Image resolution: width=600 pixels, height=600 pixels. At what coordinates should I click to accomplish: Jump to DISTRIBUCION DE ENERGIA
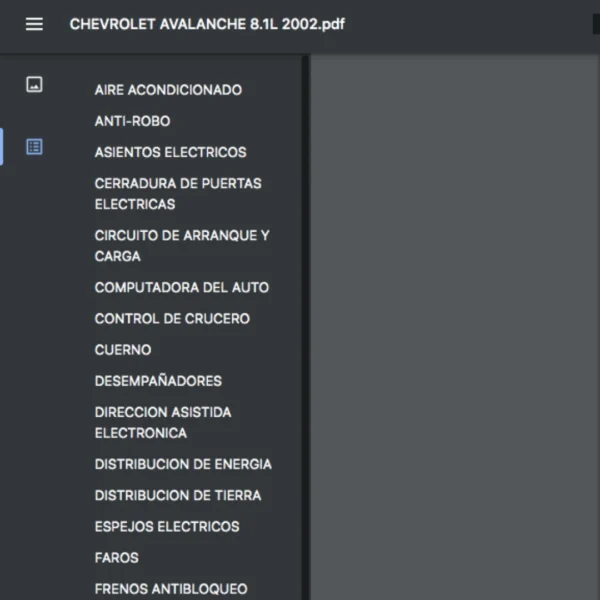pyautogui.click(x=183, y=464)
